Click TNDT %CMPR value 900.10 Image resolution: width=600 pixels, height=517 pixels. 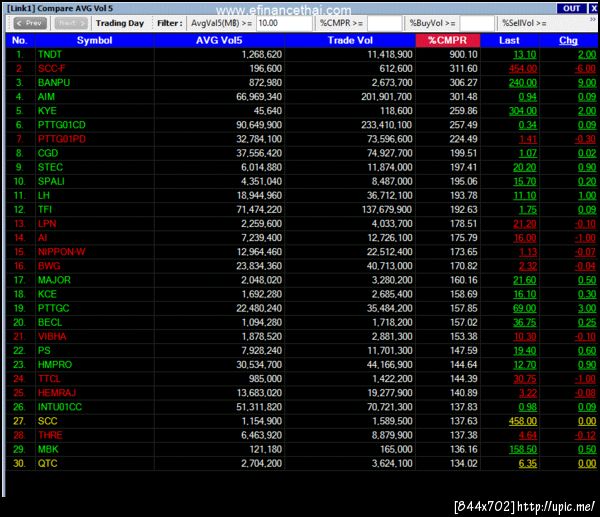pyautogui.click(x=463, y=55)
